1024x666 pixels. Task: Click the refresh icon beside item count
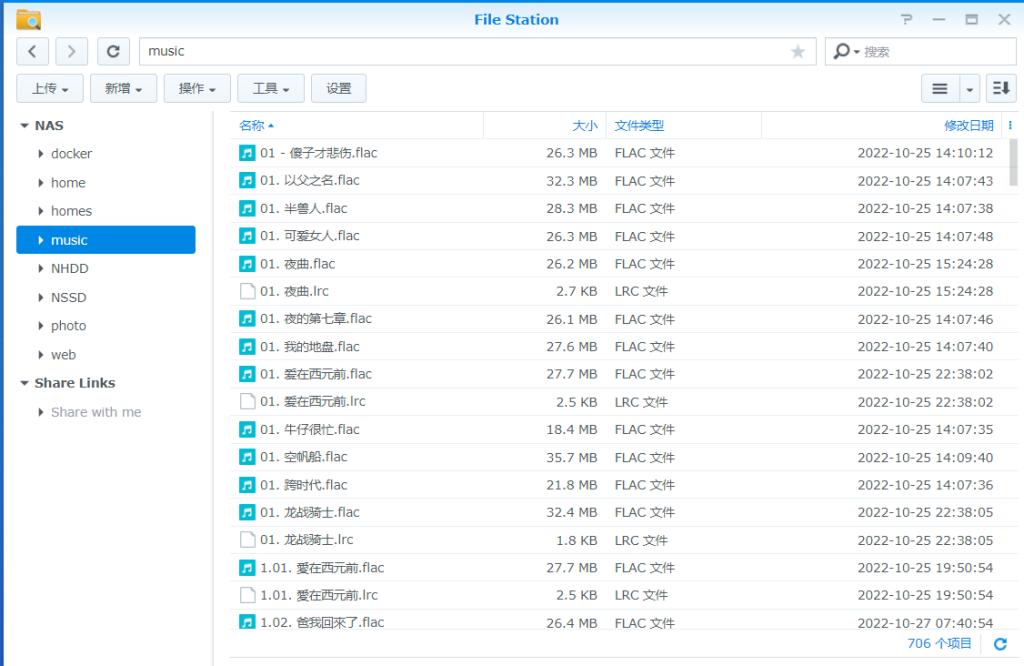click(x=1000, y=644)
